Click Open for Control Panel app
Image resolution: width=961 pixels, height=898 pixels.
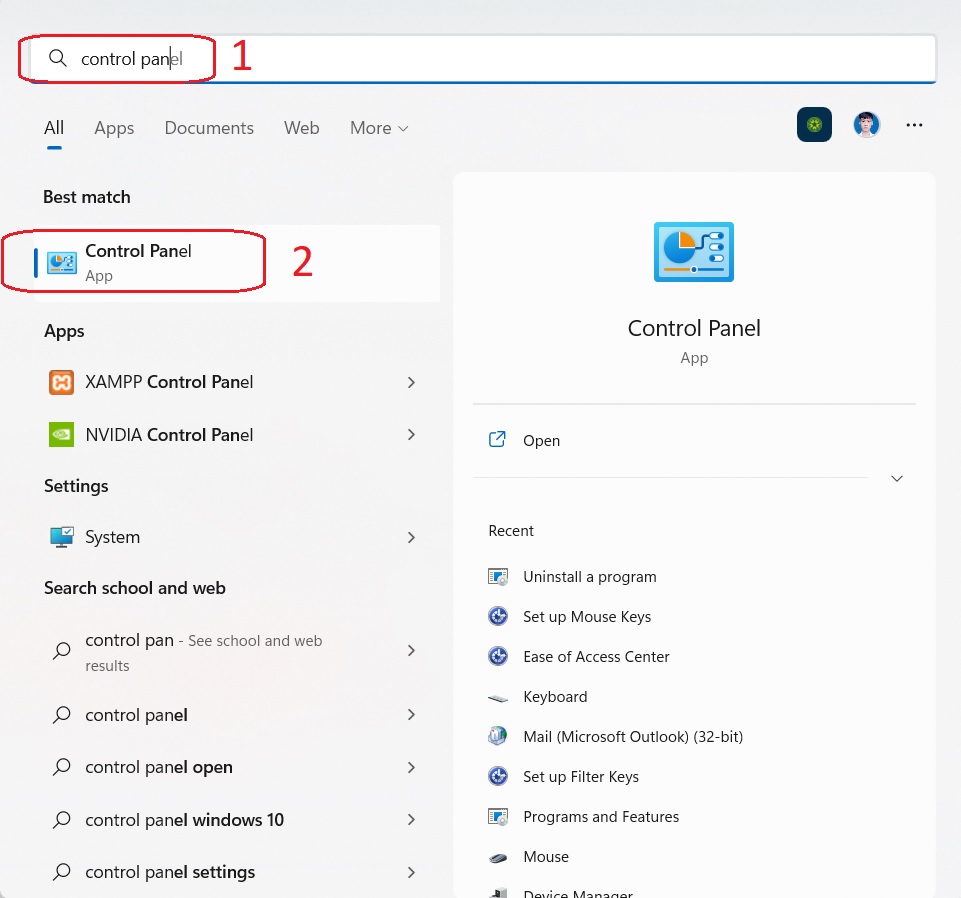click(x=541, y=441)
